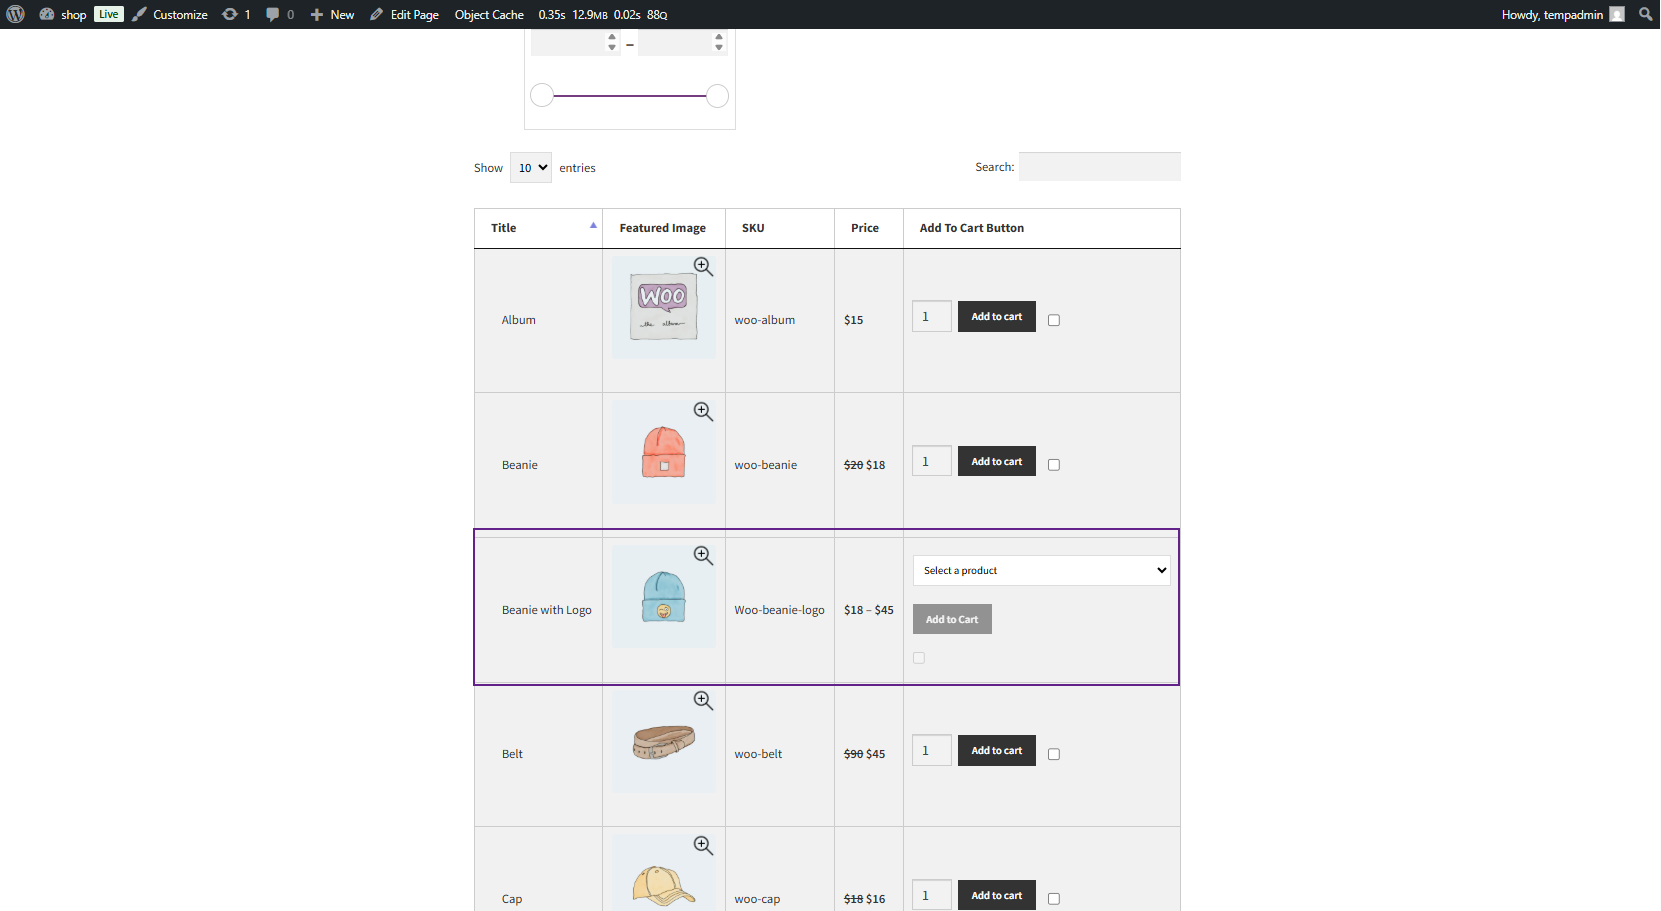Screen dimensions: 1661x911
Task: Click the admin bar search magnifier
Action: coord(1646,14)
